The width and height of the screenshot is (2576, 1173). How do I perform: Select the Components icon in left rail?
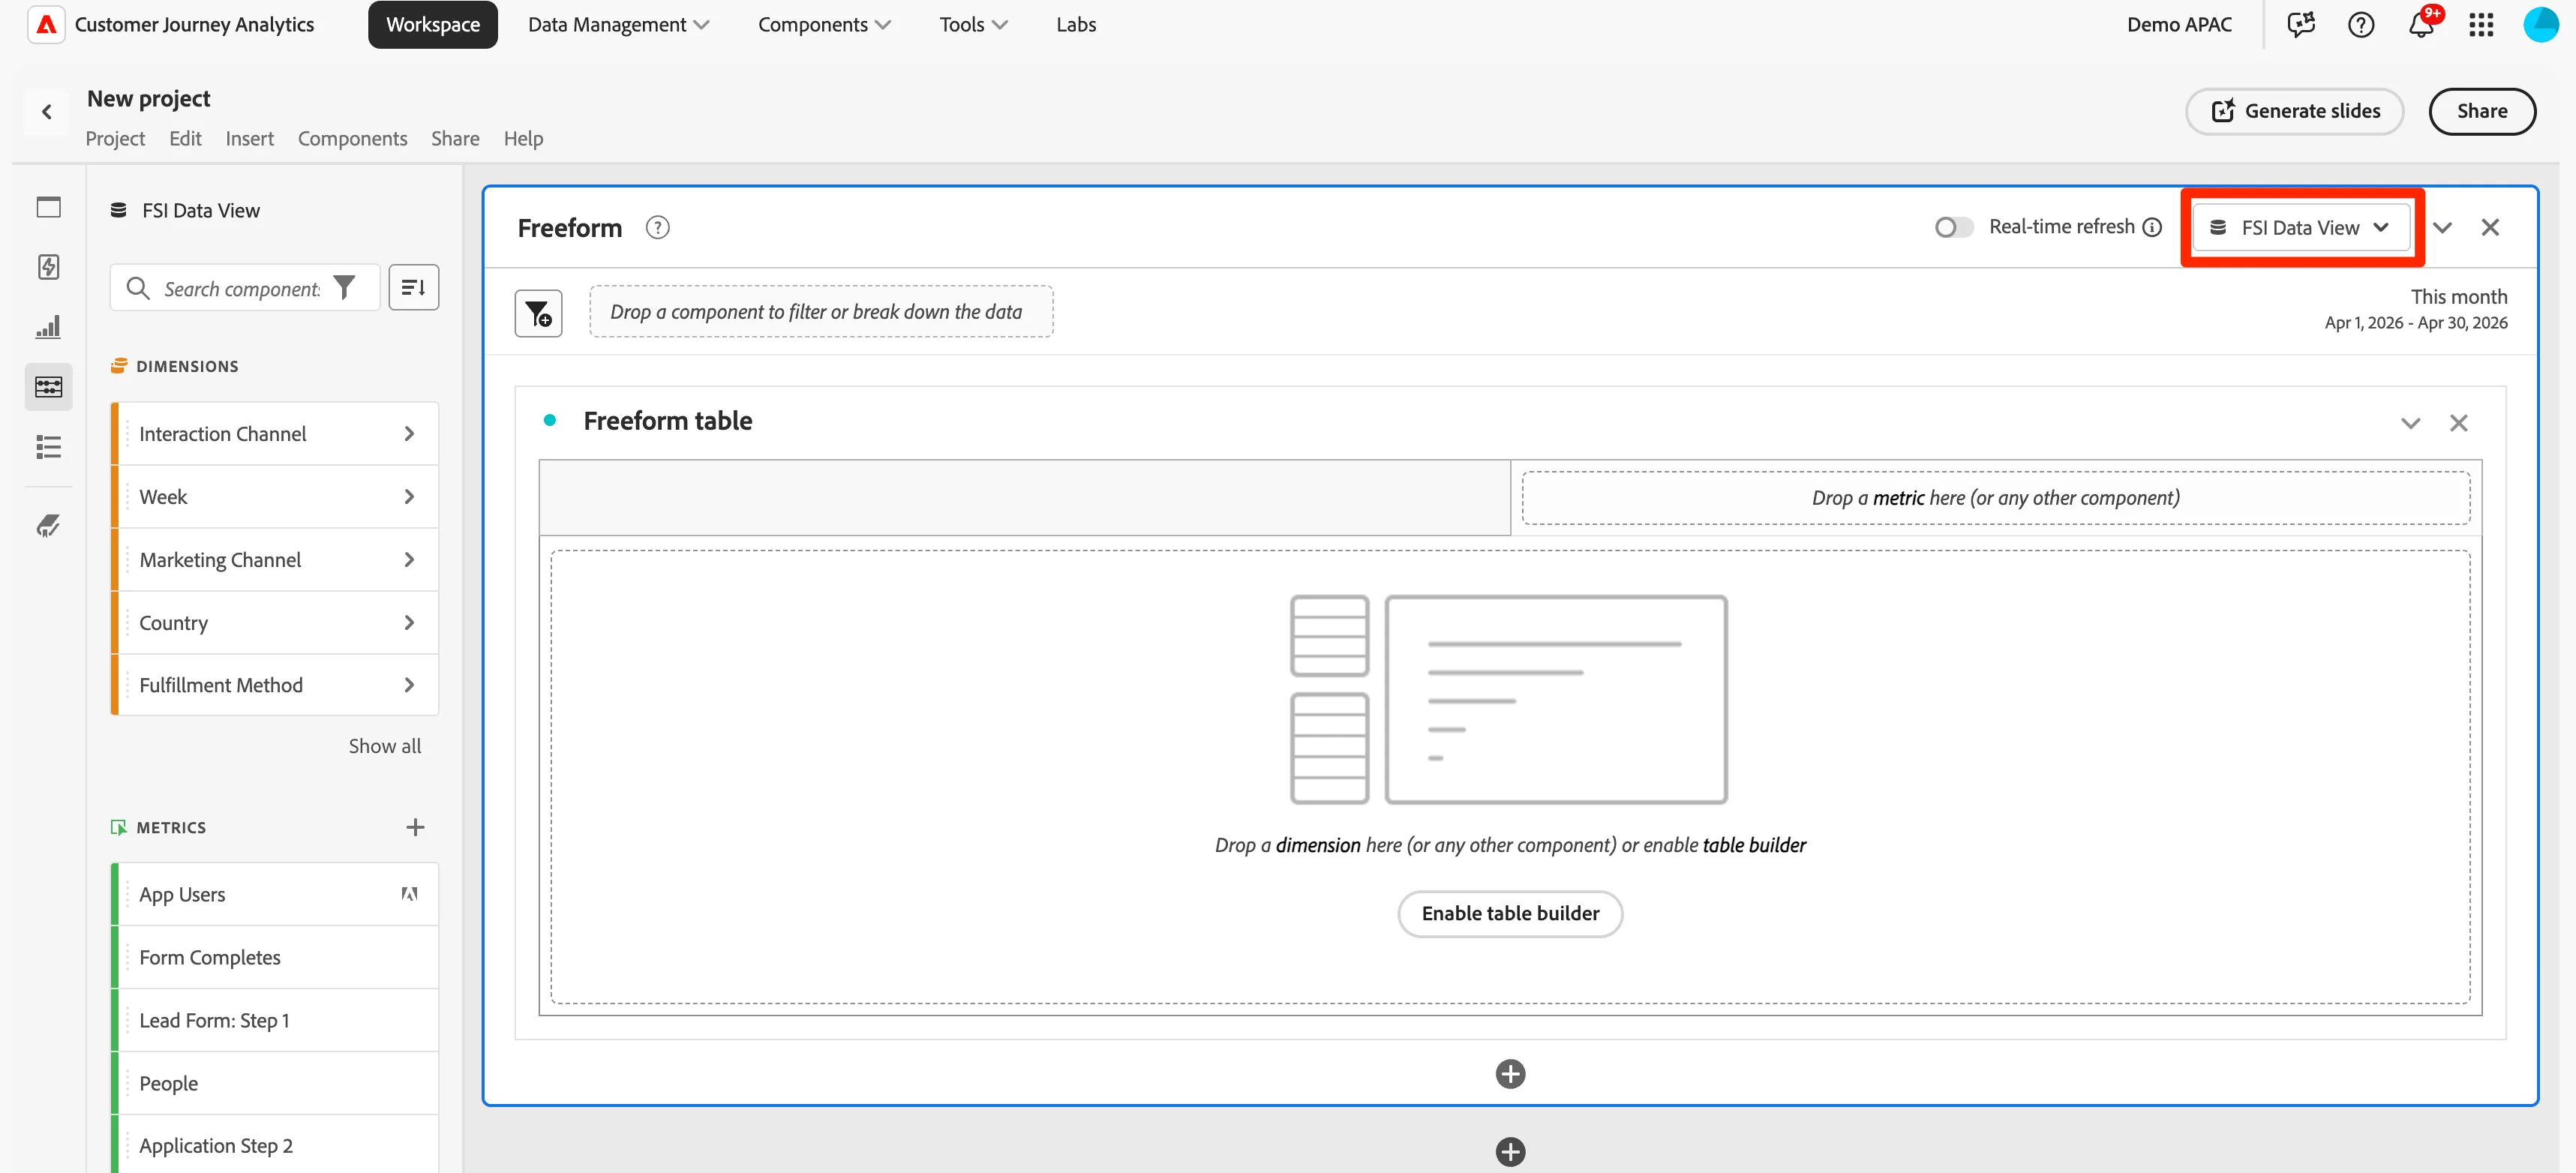click(48, 386)
